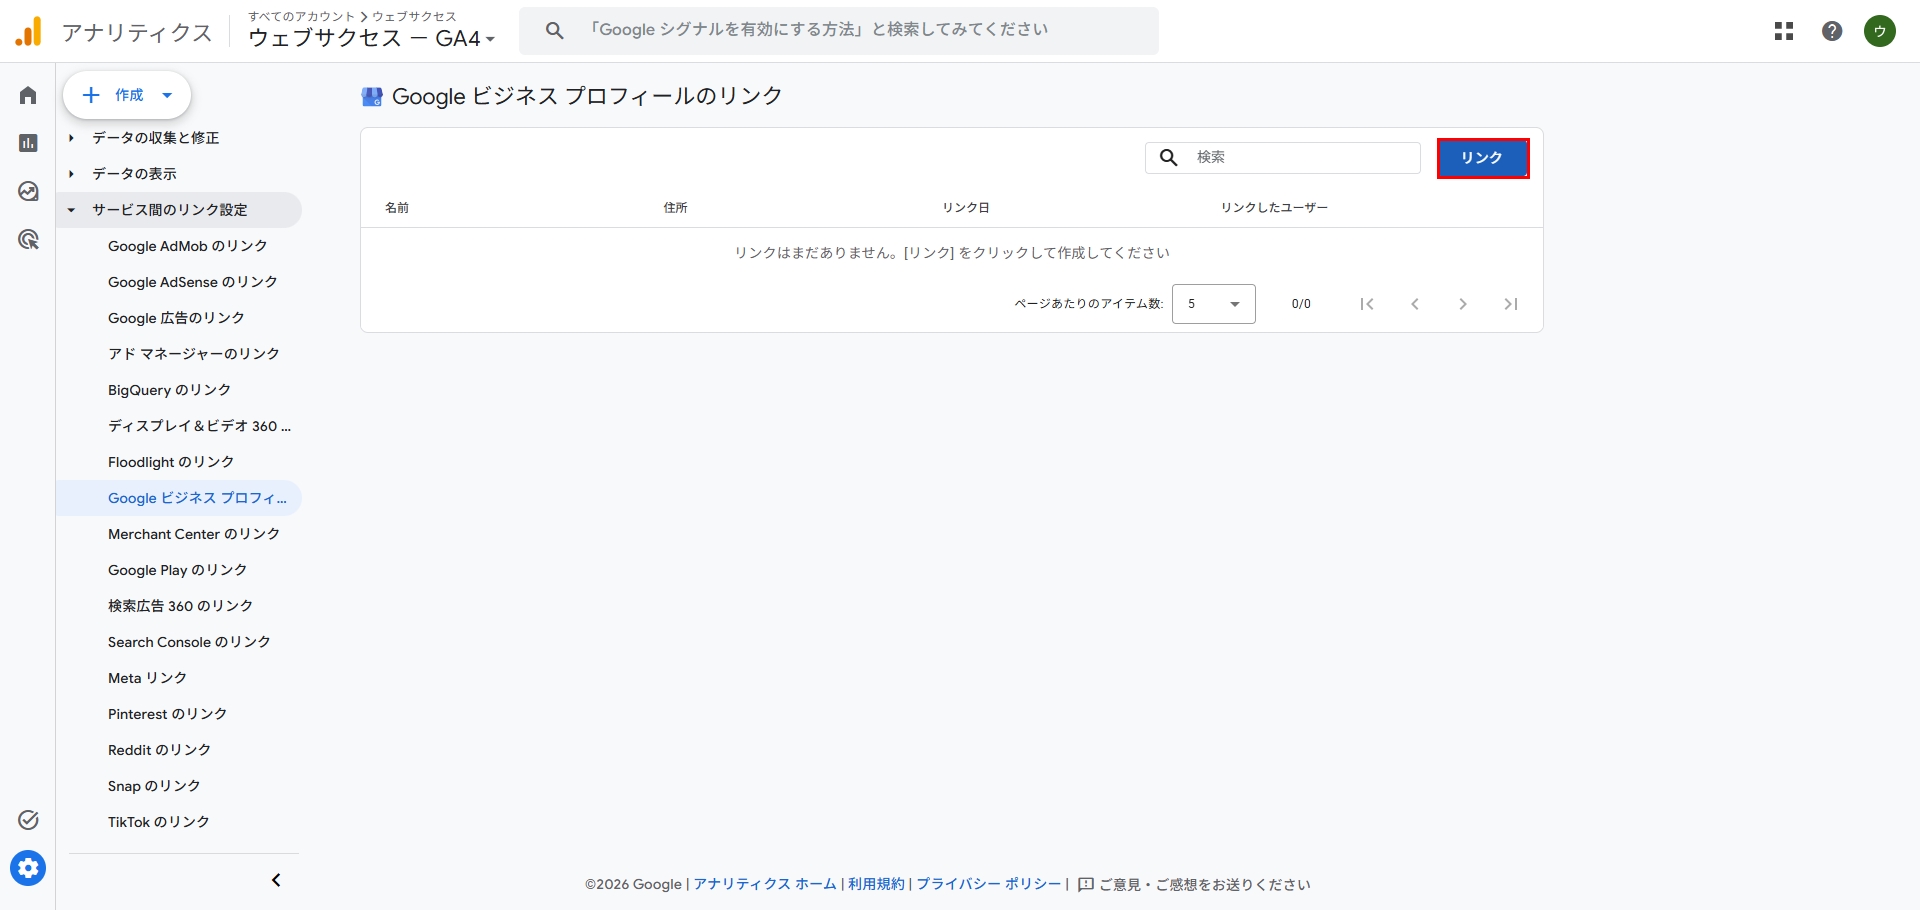Focus the table 検索 input field

[1283, 157]
